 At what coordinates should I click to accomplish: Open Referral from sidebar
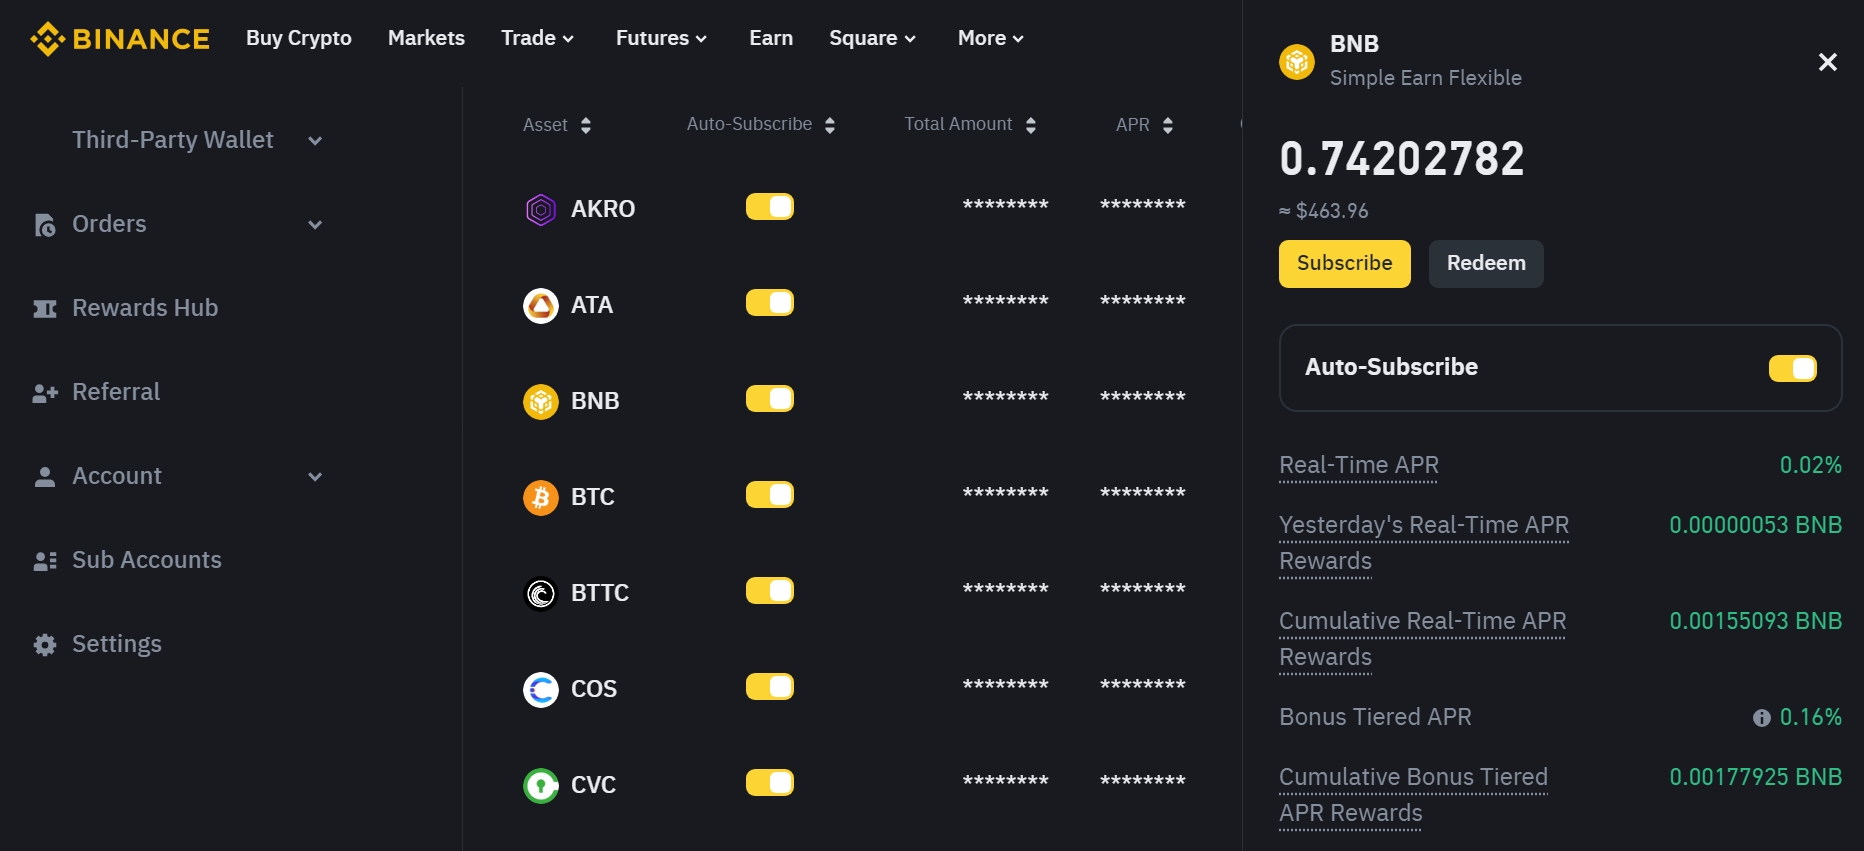[x=116, y=392]
